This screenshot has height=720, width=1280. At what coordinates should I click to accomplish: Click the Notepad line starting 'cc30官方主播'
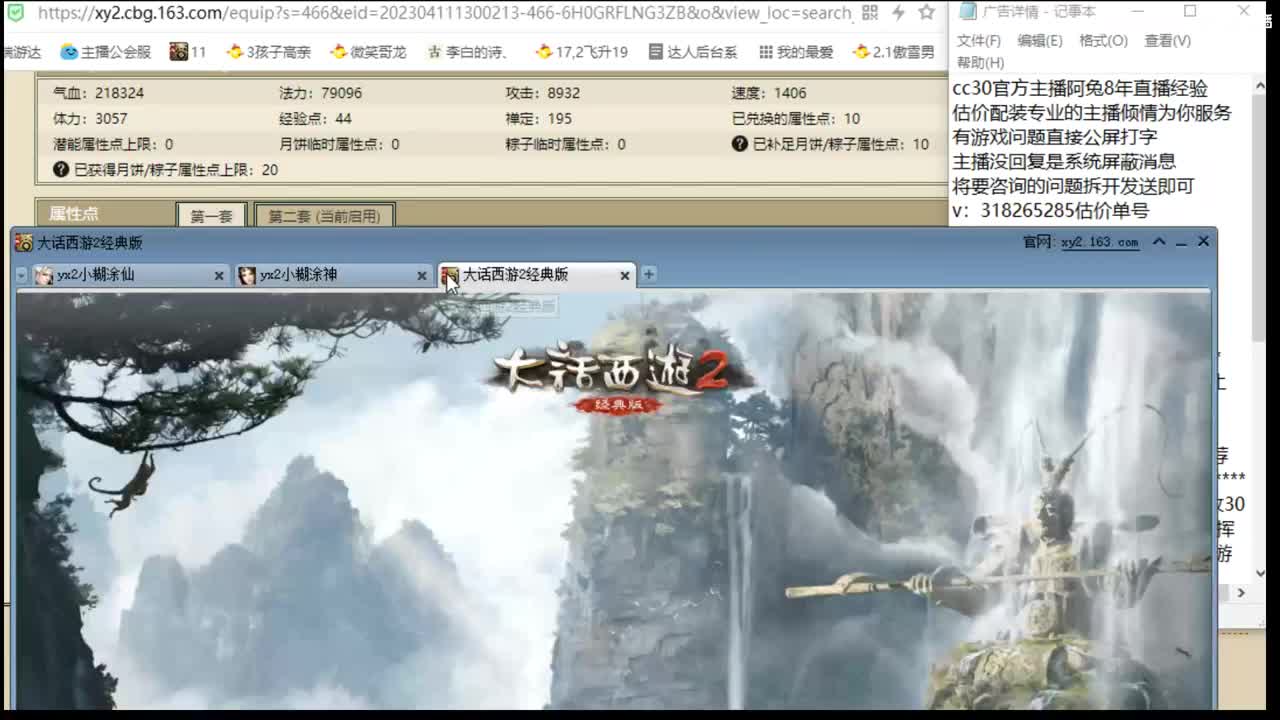pyautogui.click(x=1079, y=89)
